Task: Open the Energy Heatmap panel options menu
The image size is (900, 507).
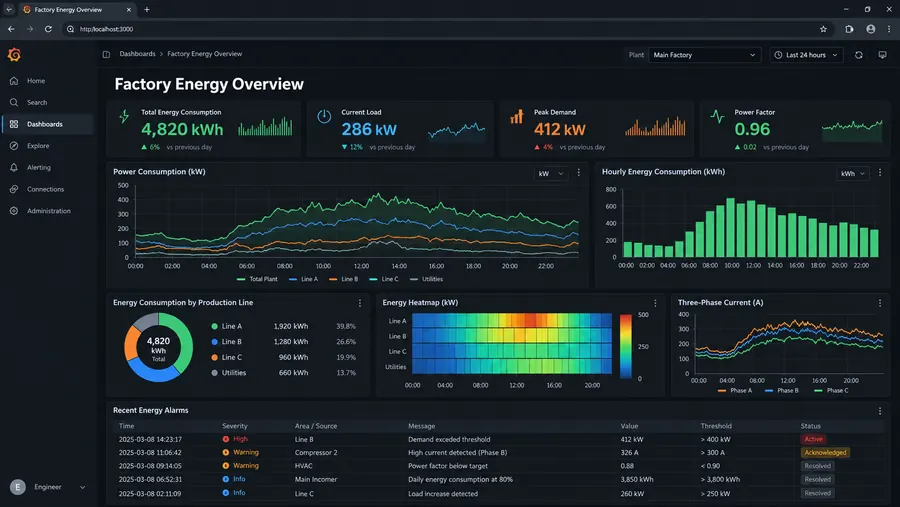Action: 655,303
